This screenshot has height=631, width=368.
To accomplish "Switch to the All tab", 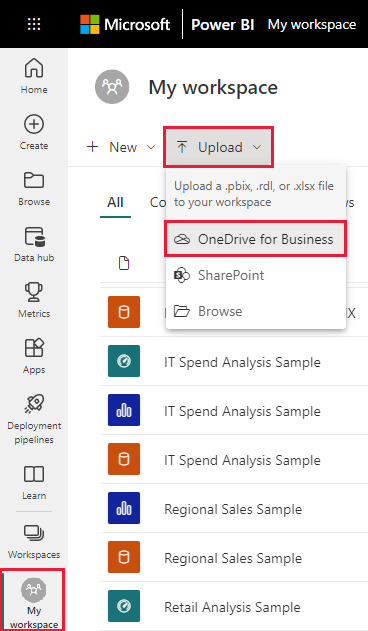I will pos(115,202).
